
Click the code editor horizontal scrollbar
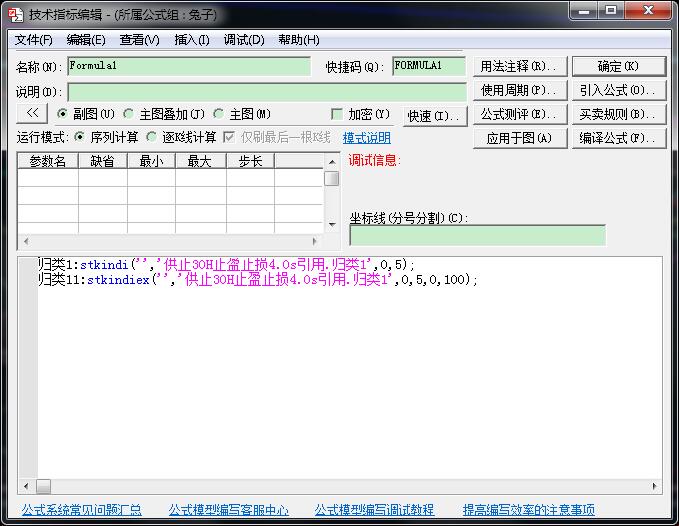[x=340, y=487]
